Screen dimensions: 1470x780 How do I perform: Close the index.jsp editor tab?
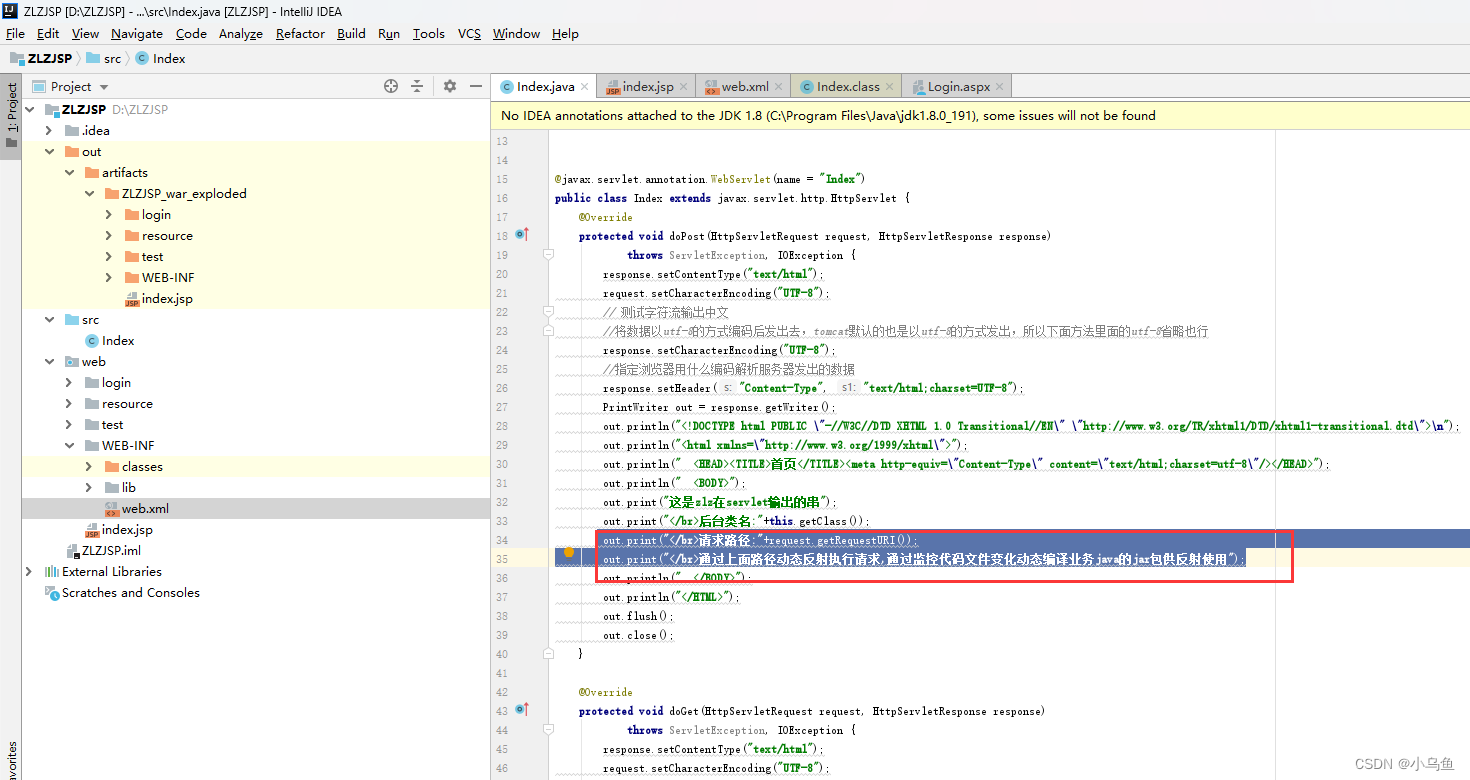click(683, 87)
